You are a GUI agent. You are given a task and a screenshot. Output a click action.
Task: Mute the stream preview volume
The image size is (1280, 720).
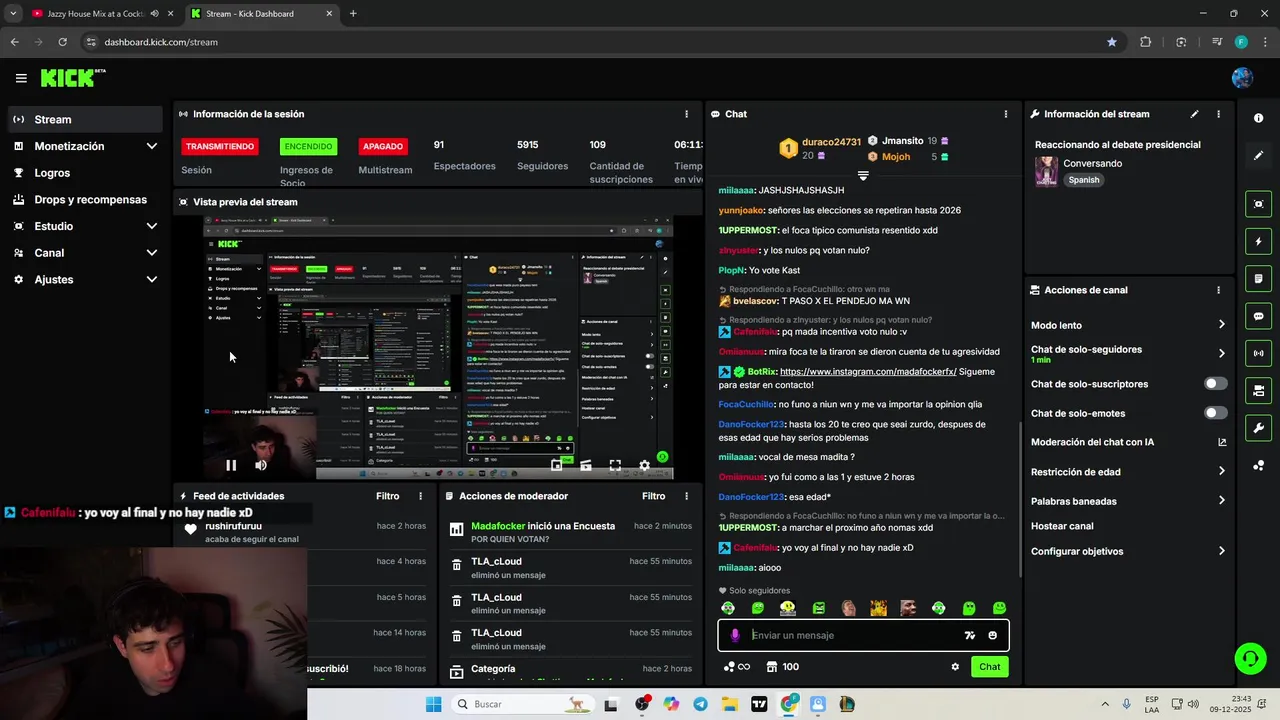[261, 465]
